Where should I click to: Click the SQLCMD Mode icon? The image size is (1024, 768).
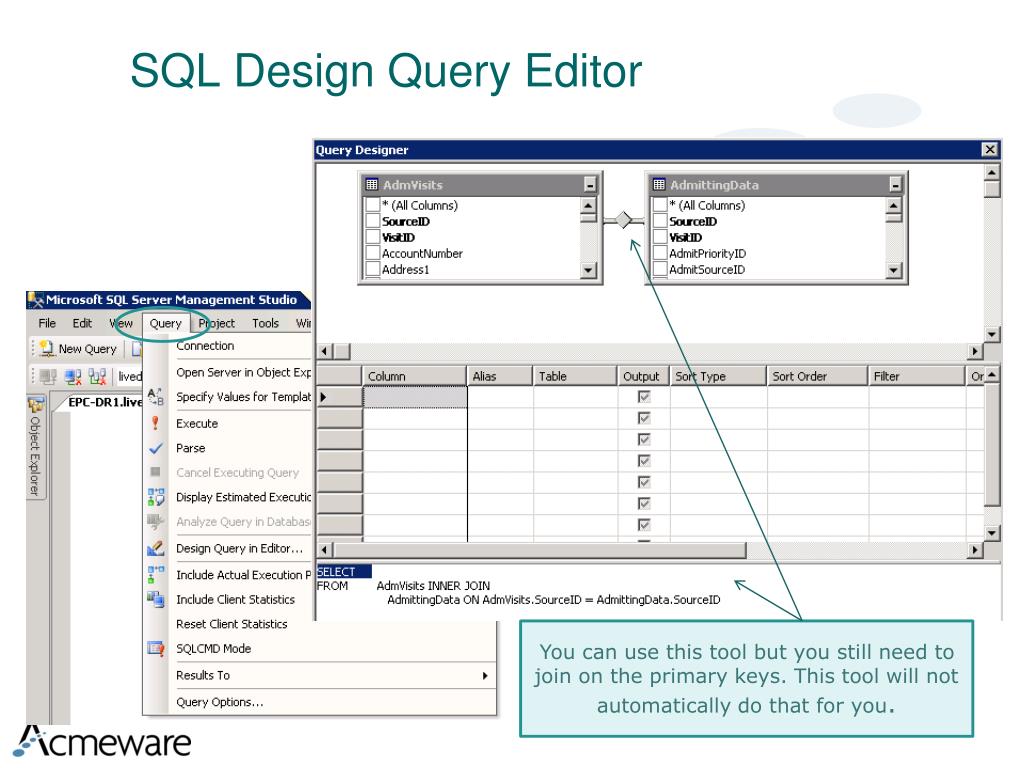pos(156,648)
